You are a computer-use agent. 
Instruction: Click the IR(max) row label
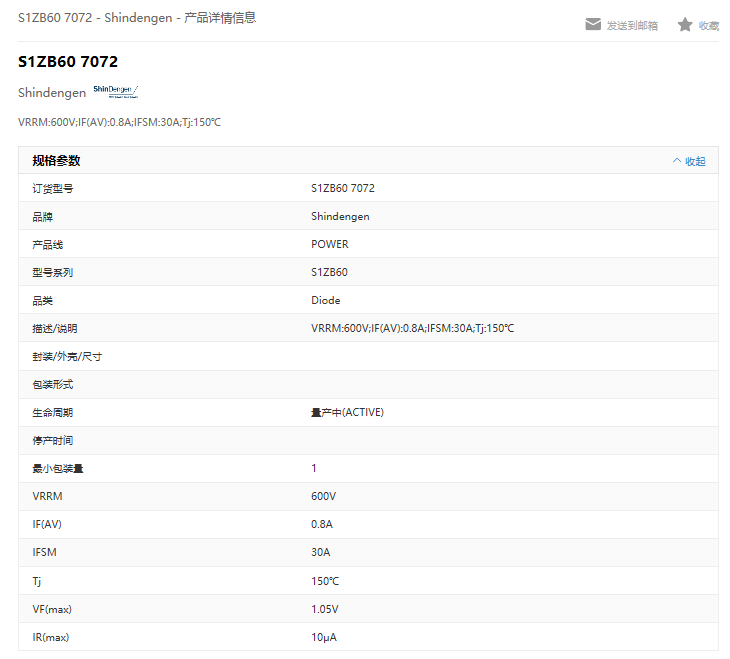pos(50,637)
